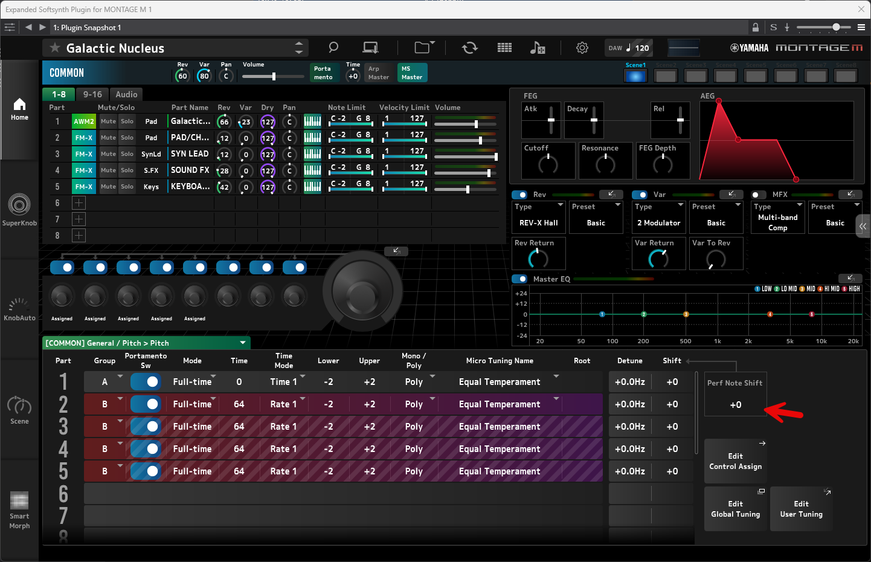Enable the MFX effect switch
Screen dimensions: 871x562
tap(758, 195)
